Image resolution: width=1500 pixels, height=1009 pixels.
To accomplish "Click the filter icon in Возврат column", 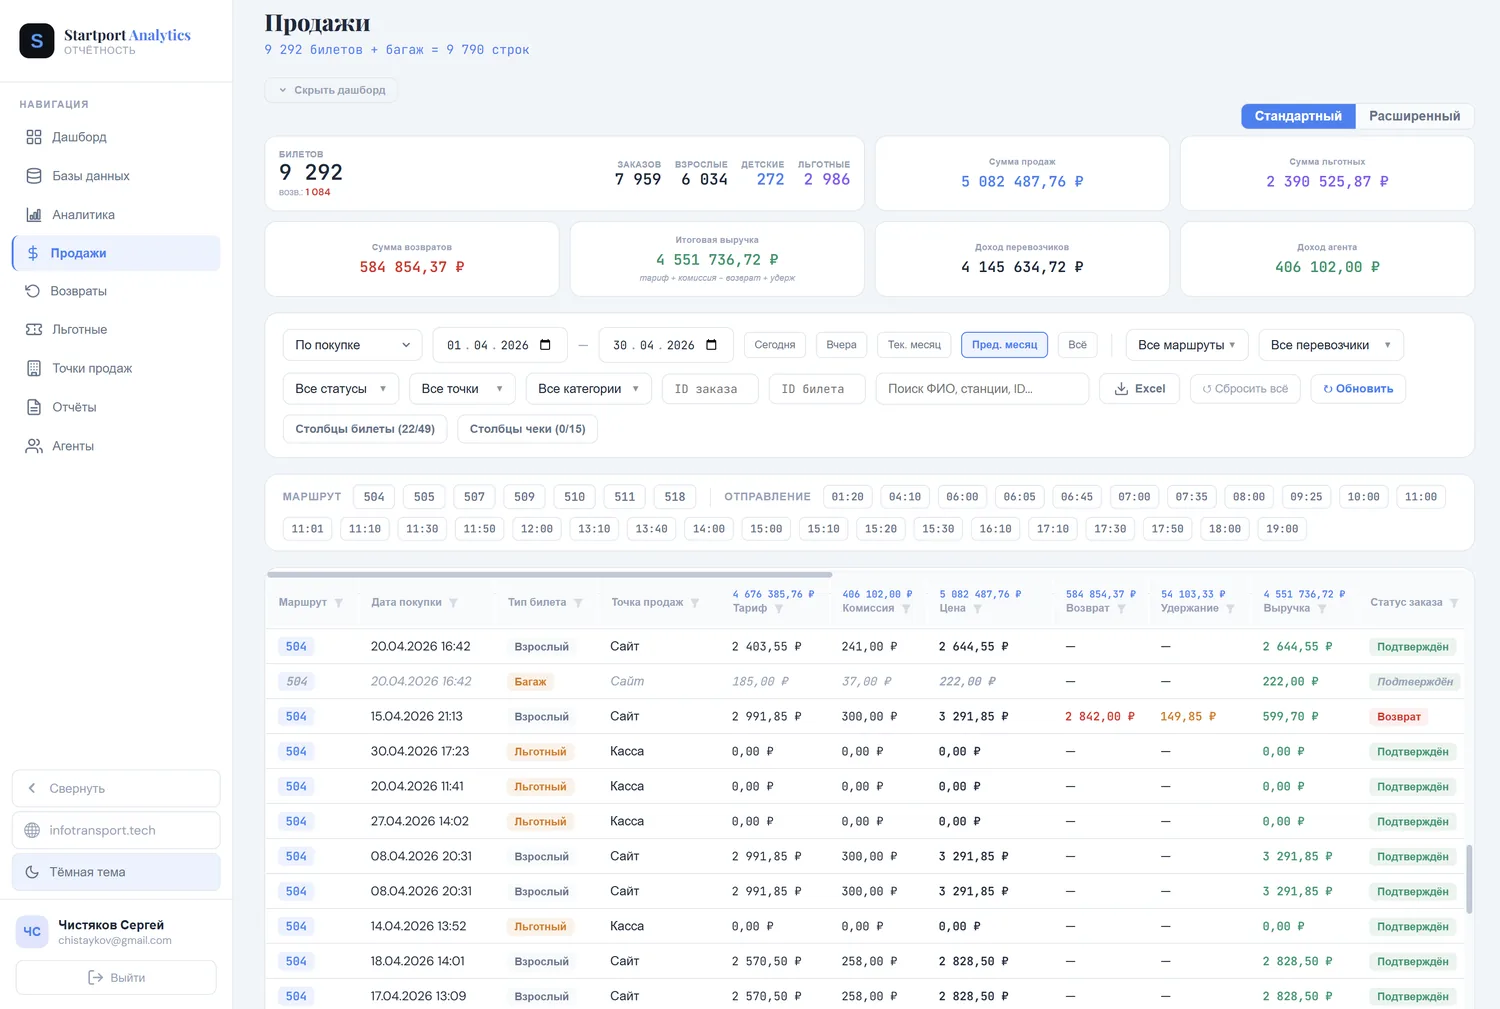I will pyautogui.click(x=1121, y=609).
